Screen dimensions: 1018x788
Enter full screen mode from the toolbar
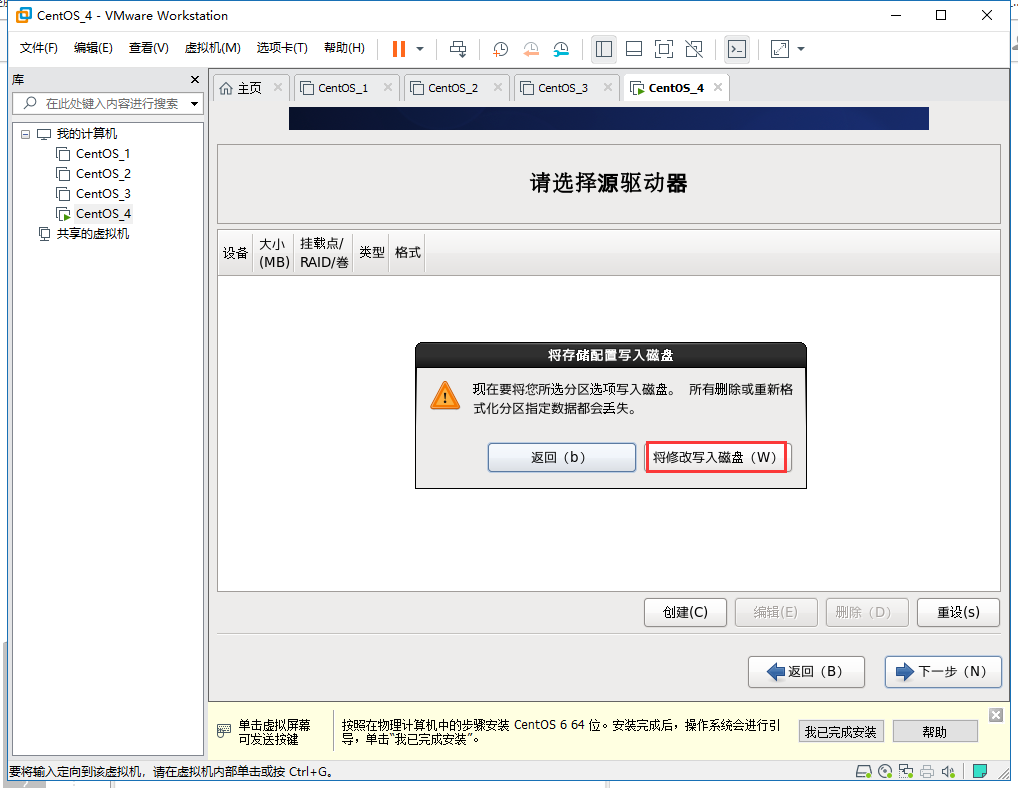pyautogui.click(x=664, y=49)
